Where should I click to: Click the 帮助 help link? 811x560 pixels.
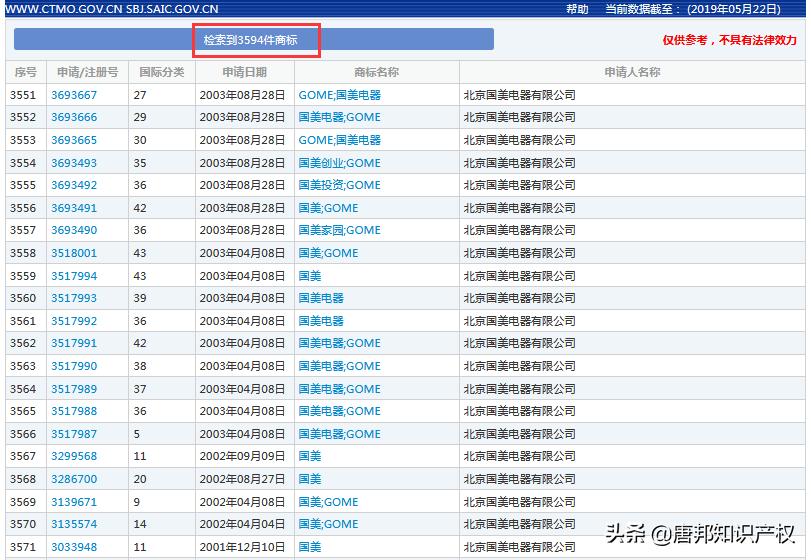click(x=577, y=9)
